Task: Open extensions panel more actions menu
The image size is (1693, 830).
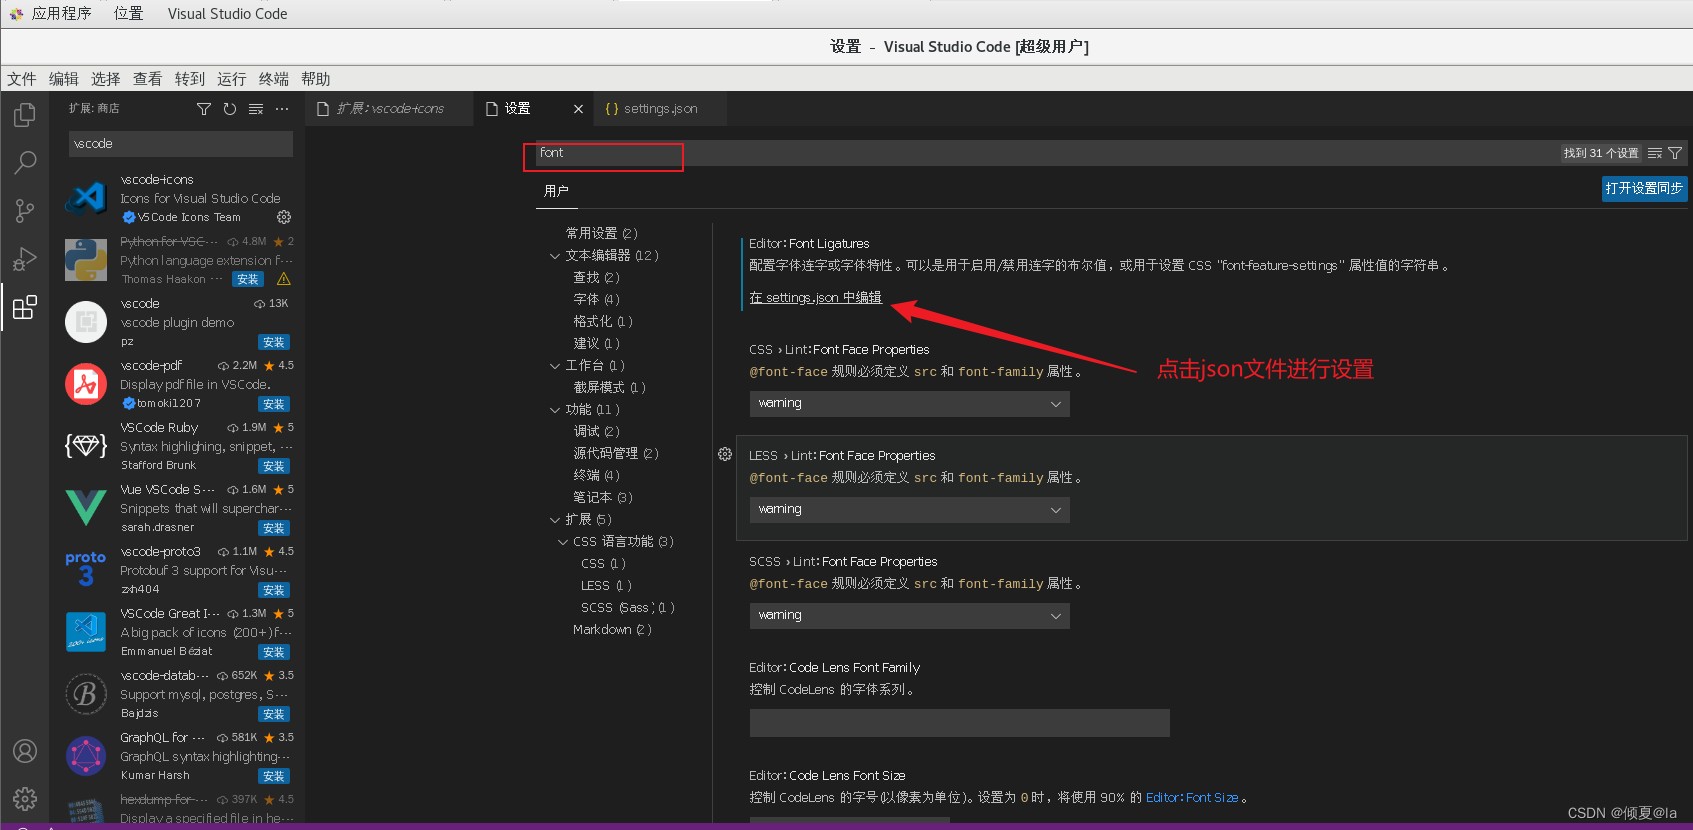Action: coord(282,109)
